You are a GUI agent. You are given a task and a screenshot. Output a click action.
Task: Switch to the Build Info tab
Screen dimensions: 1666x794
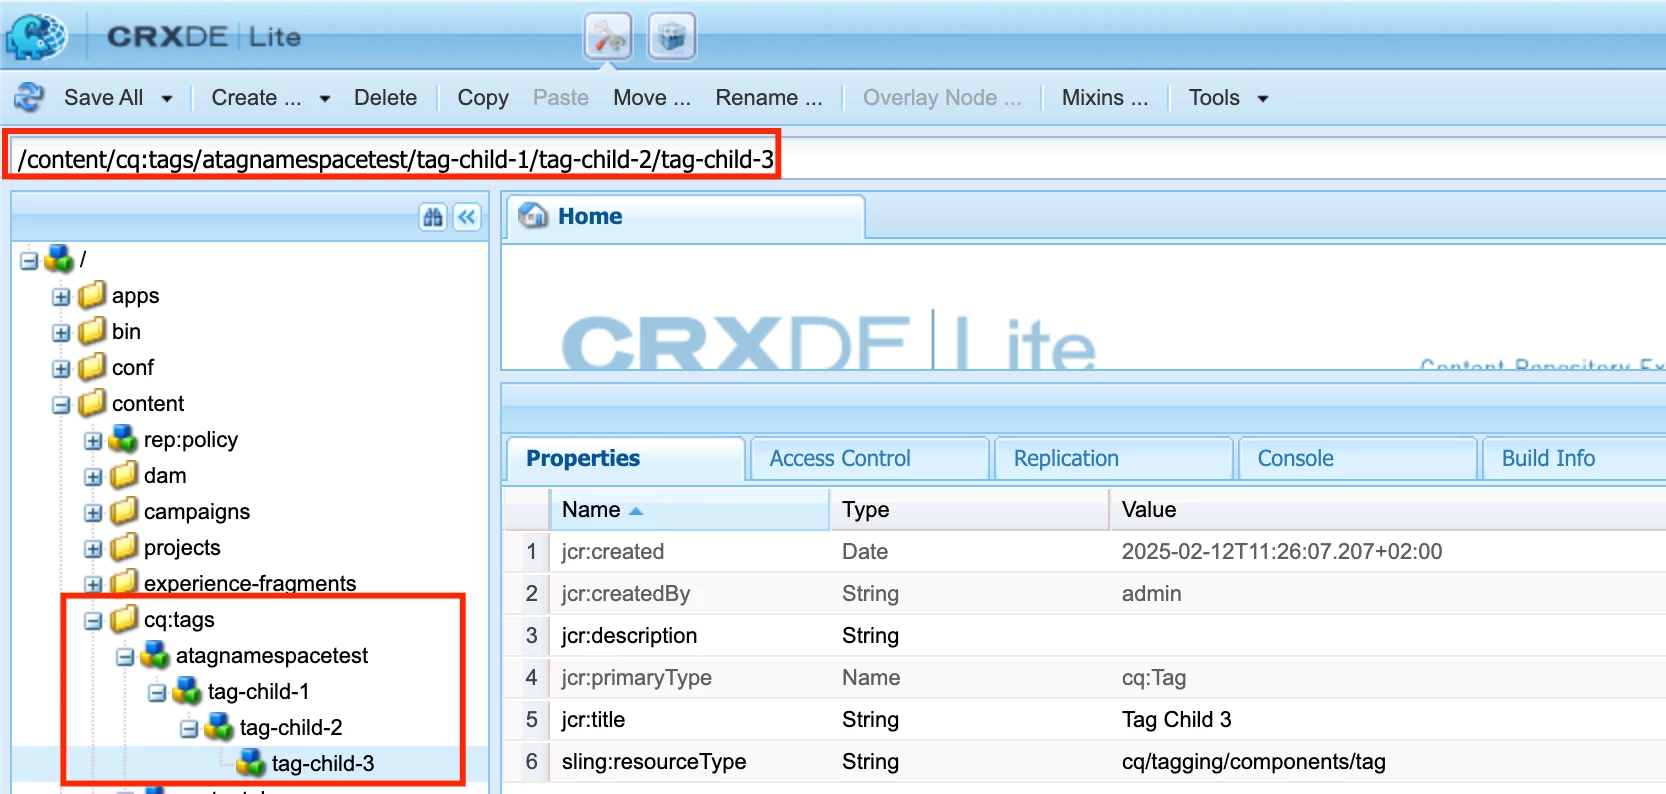point(1574,458)
